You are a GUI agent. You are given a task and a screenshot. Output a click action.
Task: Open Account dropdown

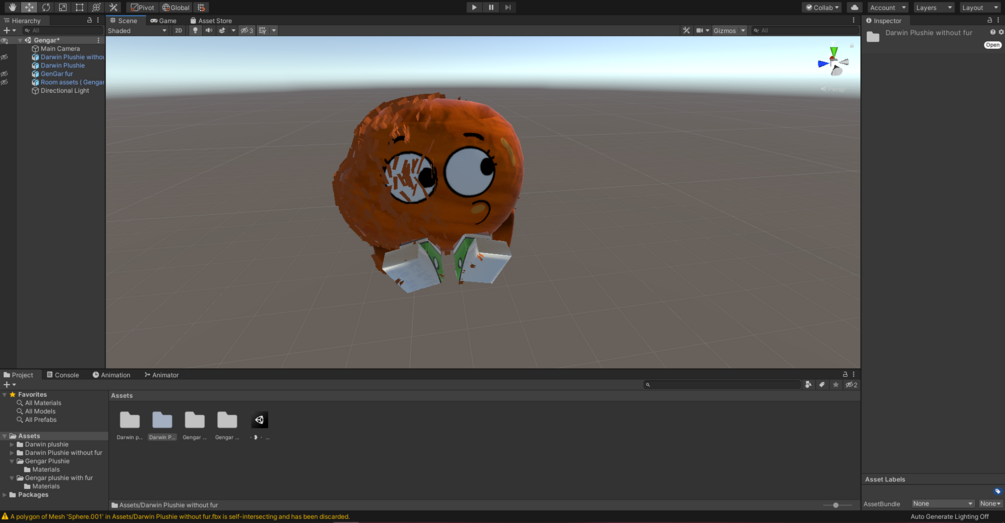click(x=888, y=7)
